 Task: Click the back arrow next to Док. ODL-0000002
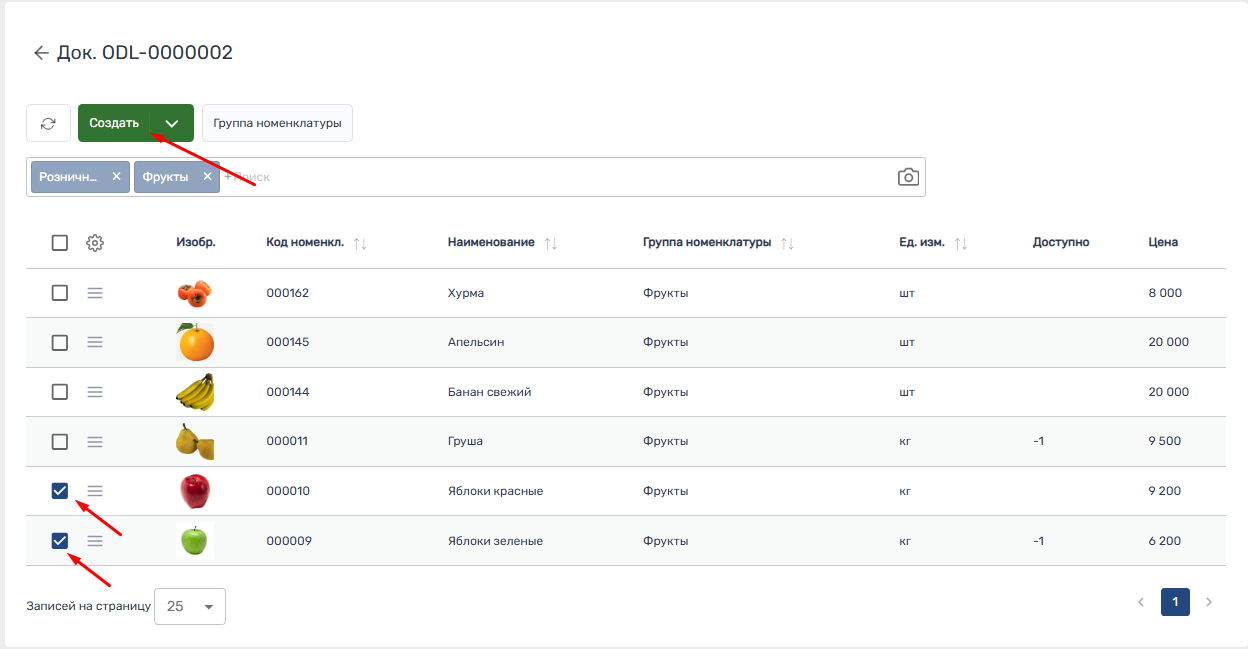coord(40,53)
